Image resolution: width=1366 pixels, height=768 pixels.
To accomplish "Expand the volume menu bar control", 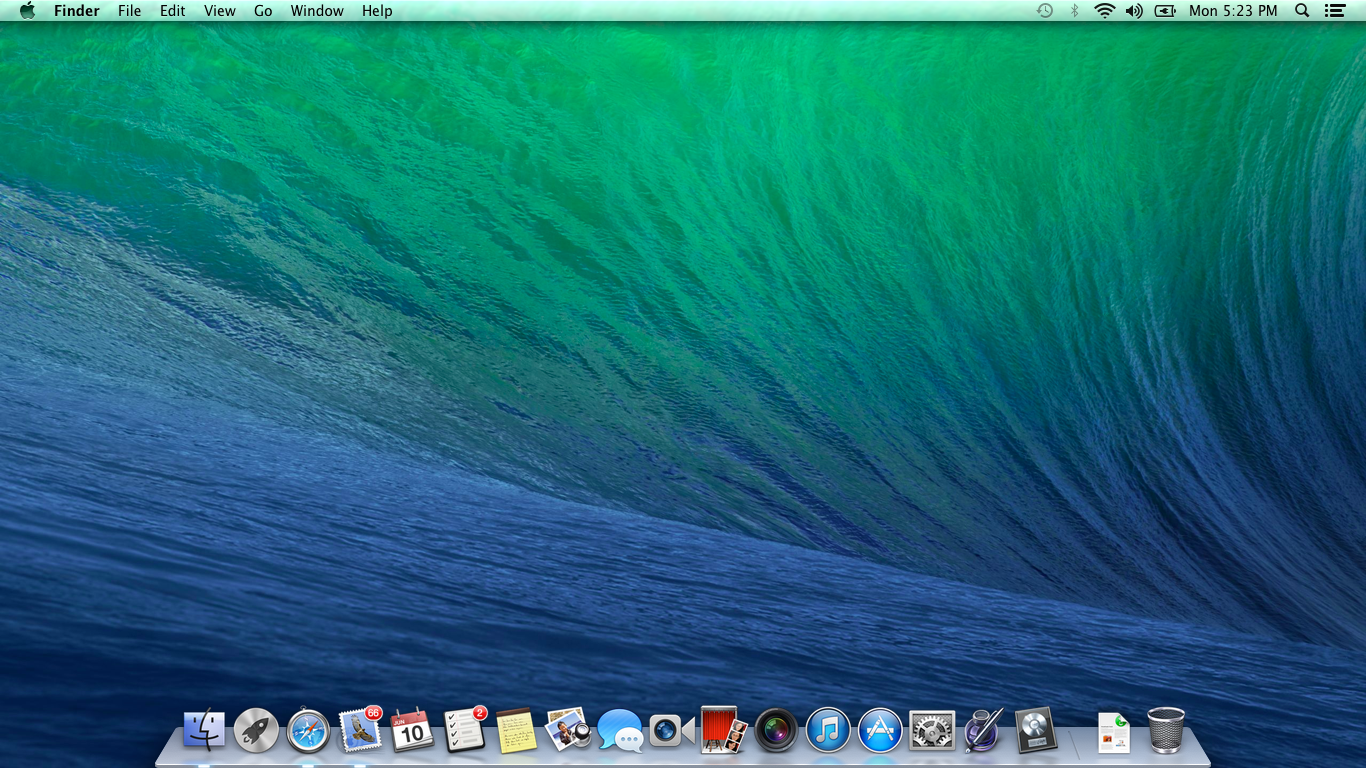I will 1134,11.
